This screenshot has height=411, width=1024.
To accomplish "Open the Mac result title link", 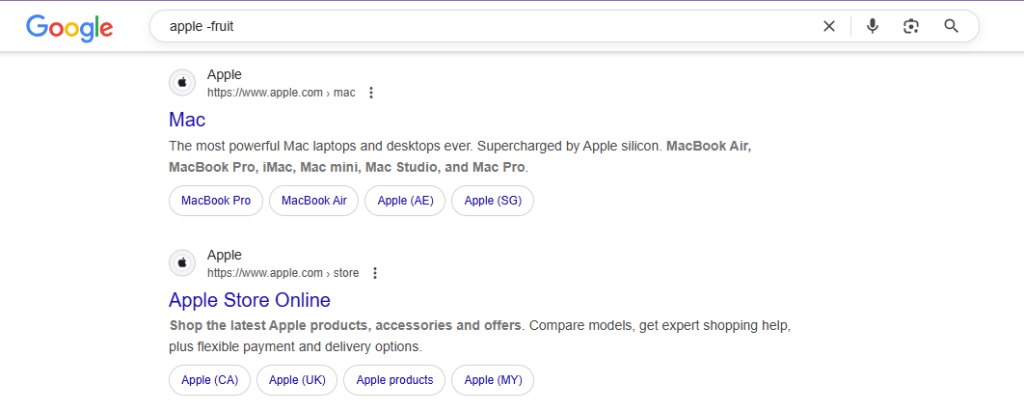I will tap(187, 120).
